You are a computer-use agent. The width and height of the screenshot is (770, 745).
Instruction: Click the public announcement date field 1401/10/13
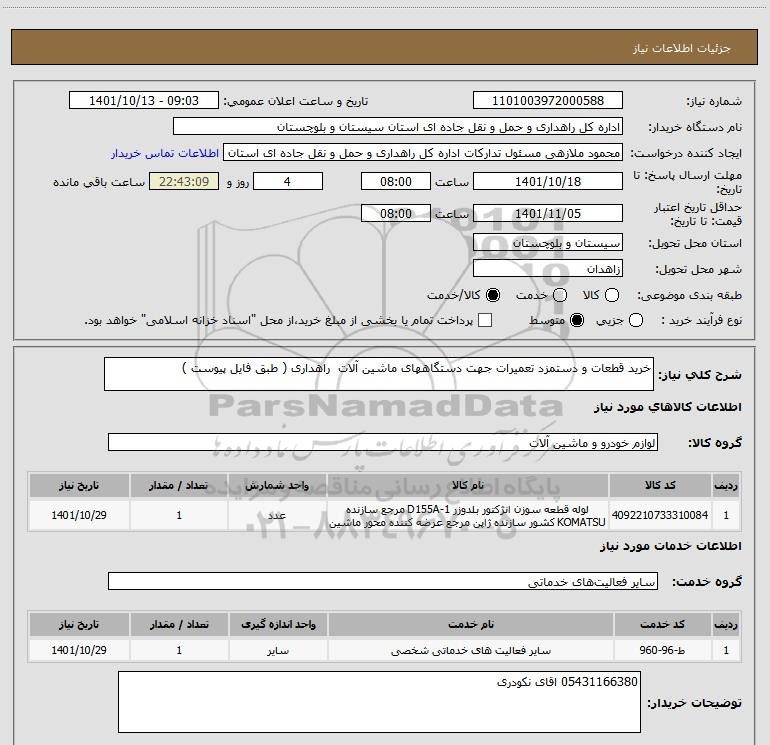[144, 101]
